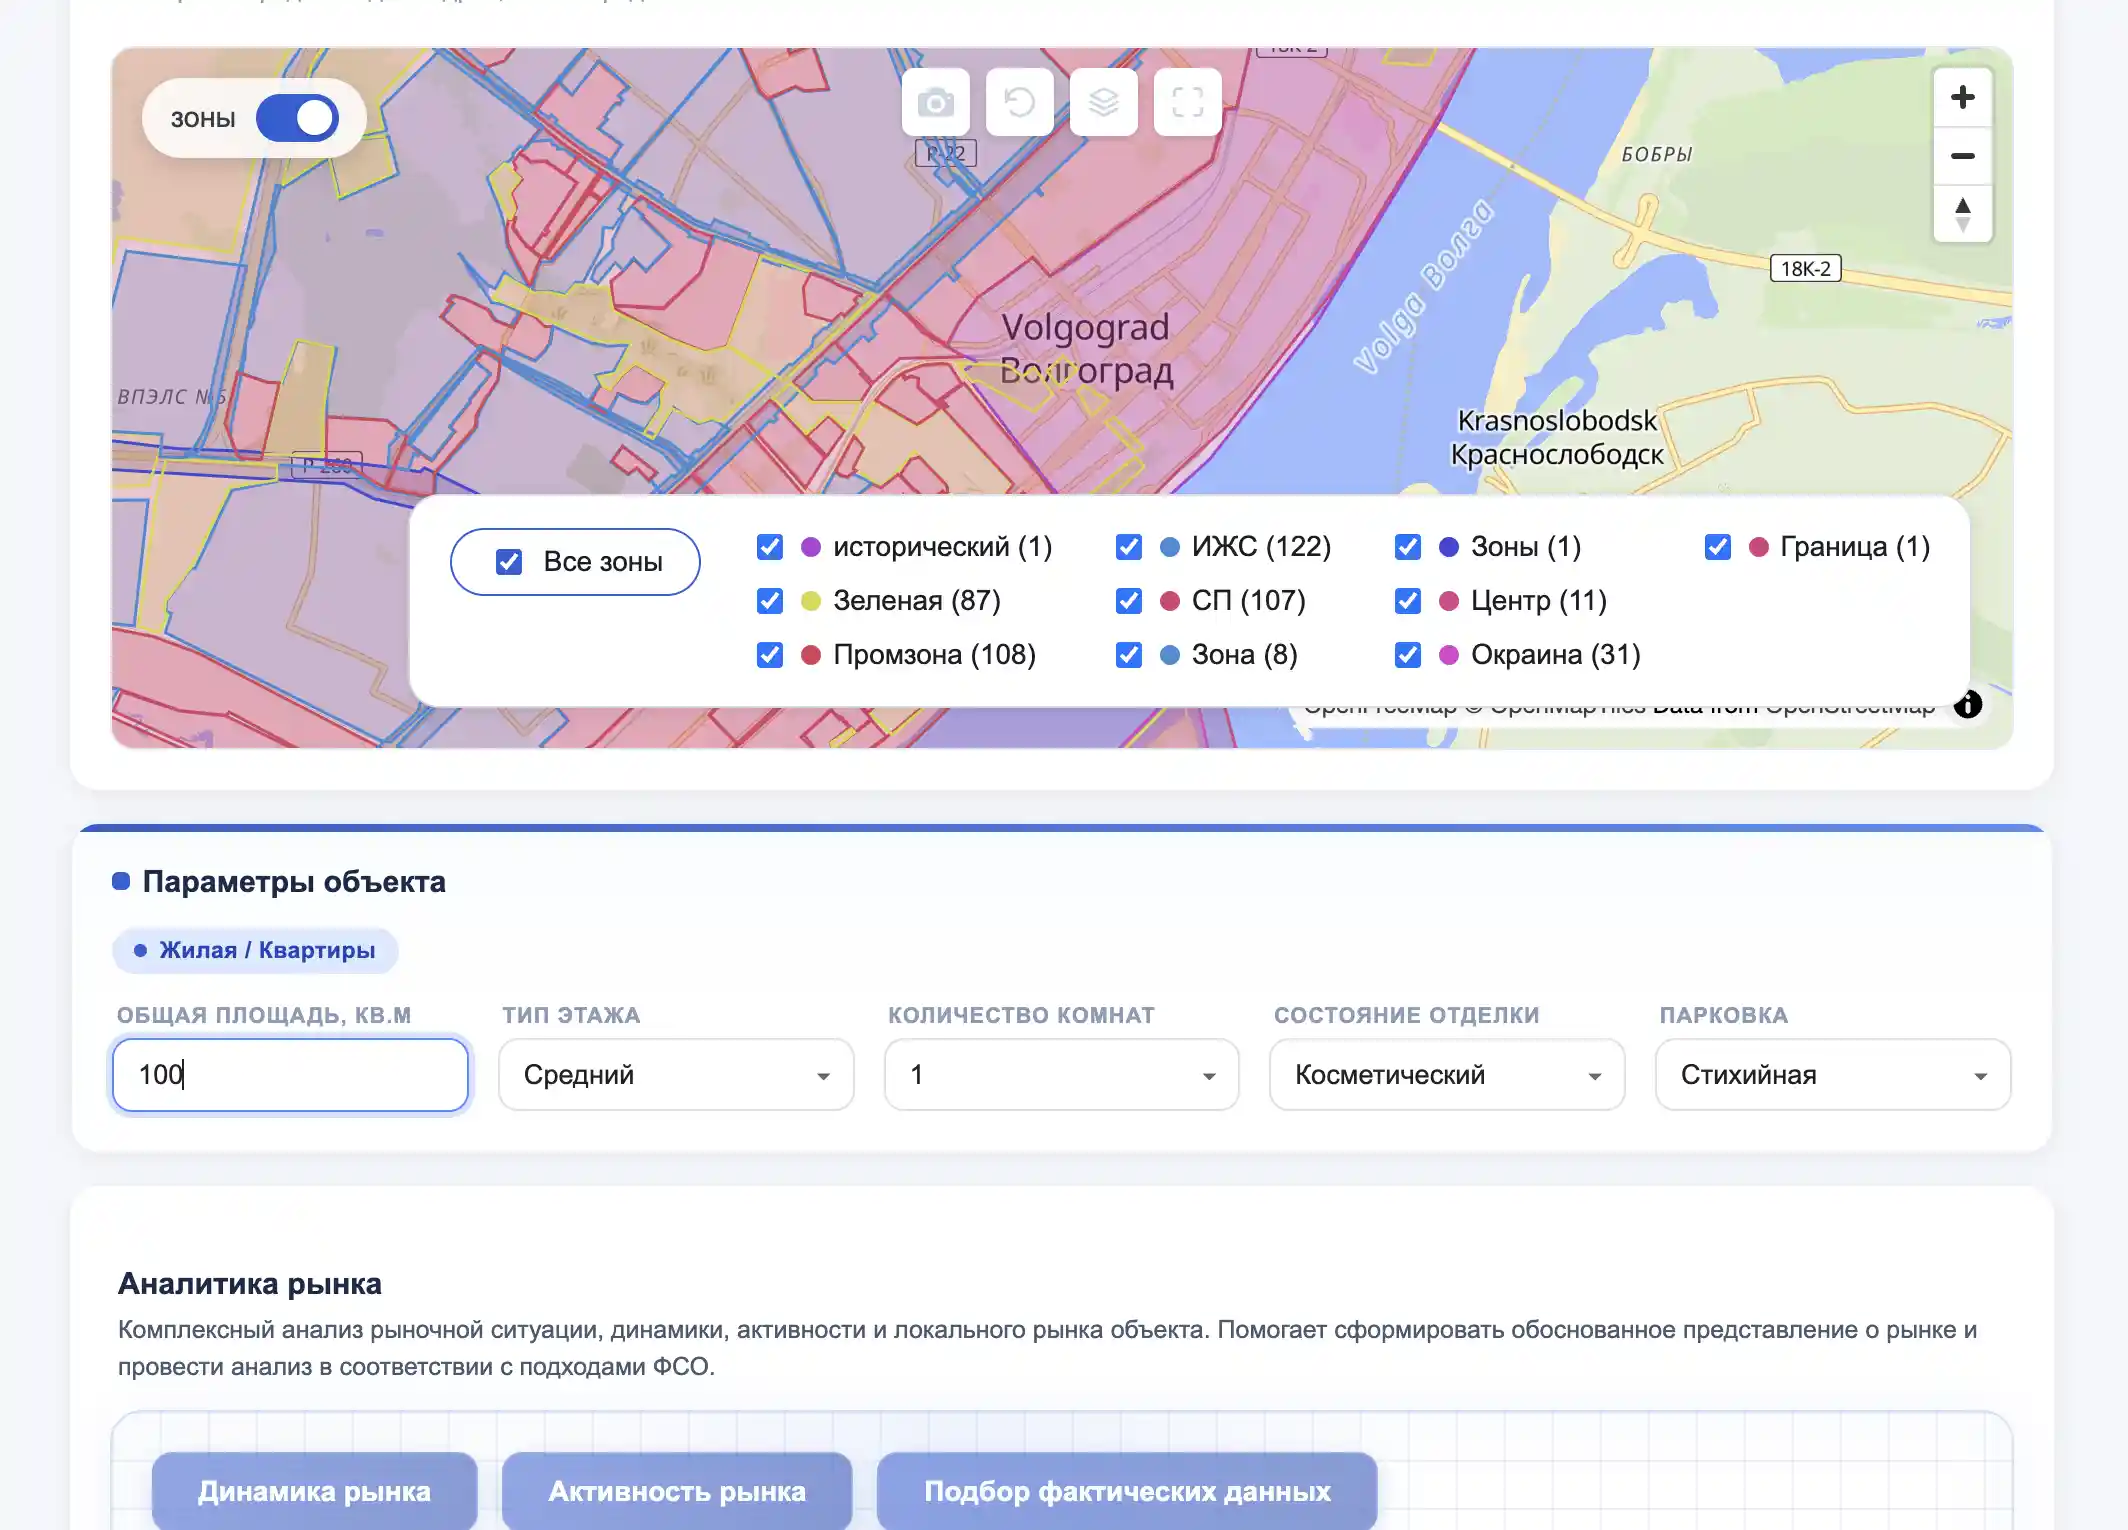Image resolution: width=2128 pixels, height=1530 pixels.
Task: Uncheck the Все зоны checkbox
Action: 509,562
